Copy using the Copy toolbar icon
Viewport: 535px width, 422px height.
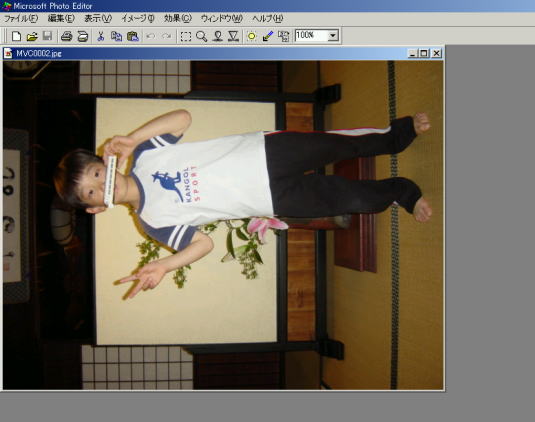point(116,36)
